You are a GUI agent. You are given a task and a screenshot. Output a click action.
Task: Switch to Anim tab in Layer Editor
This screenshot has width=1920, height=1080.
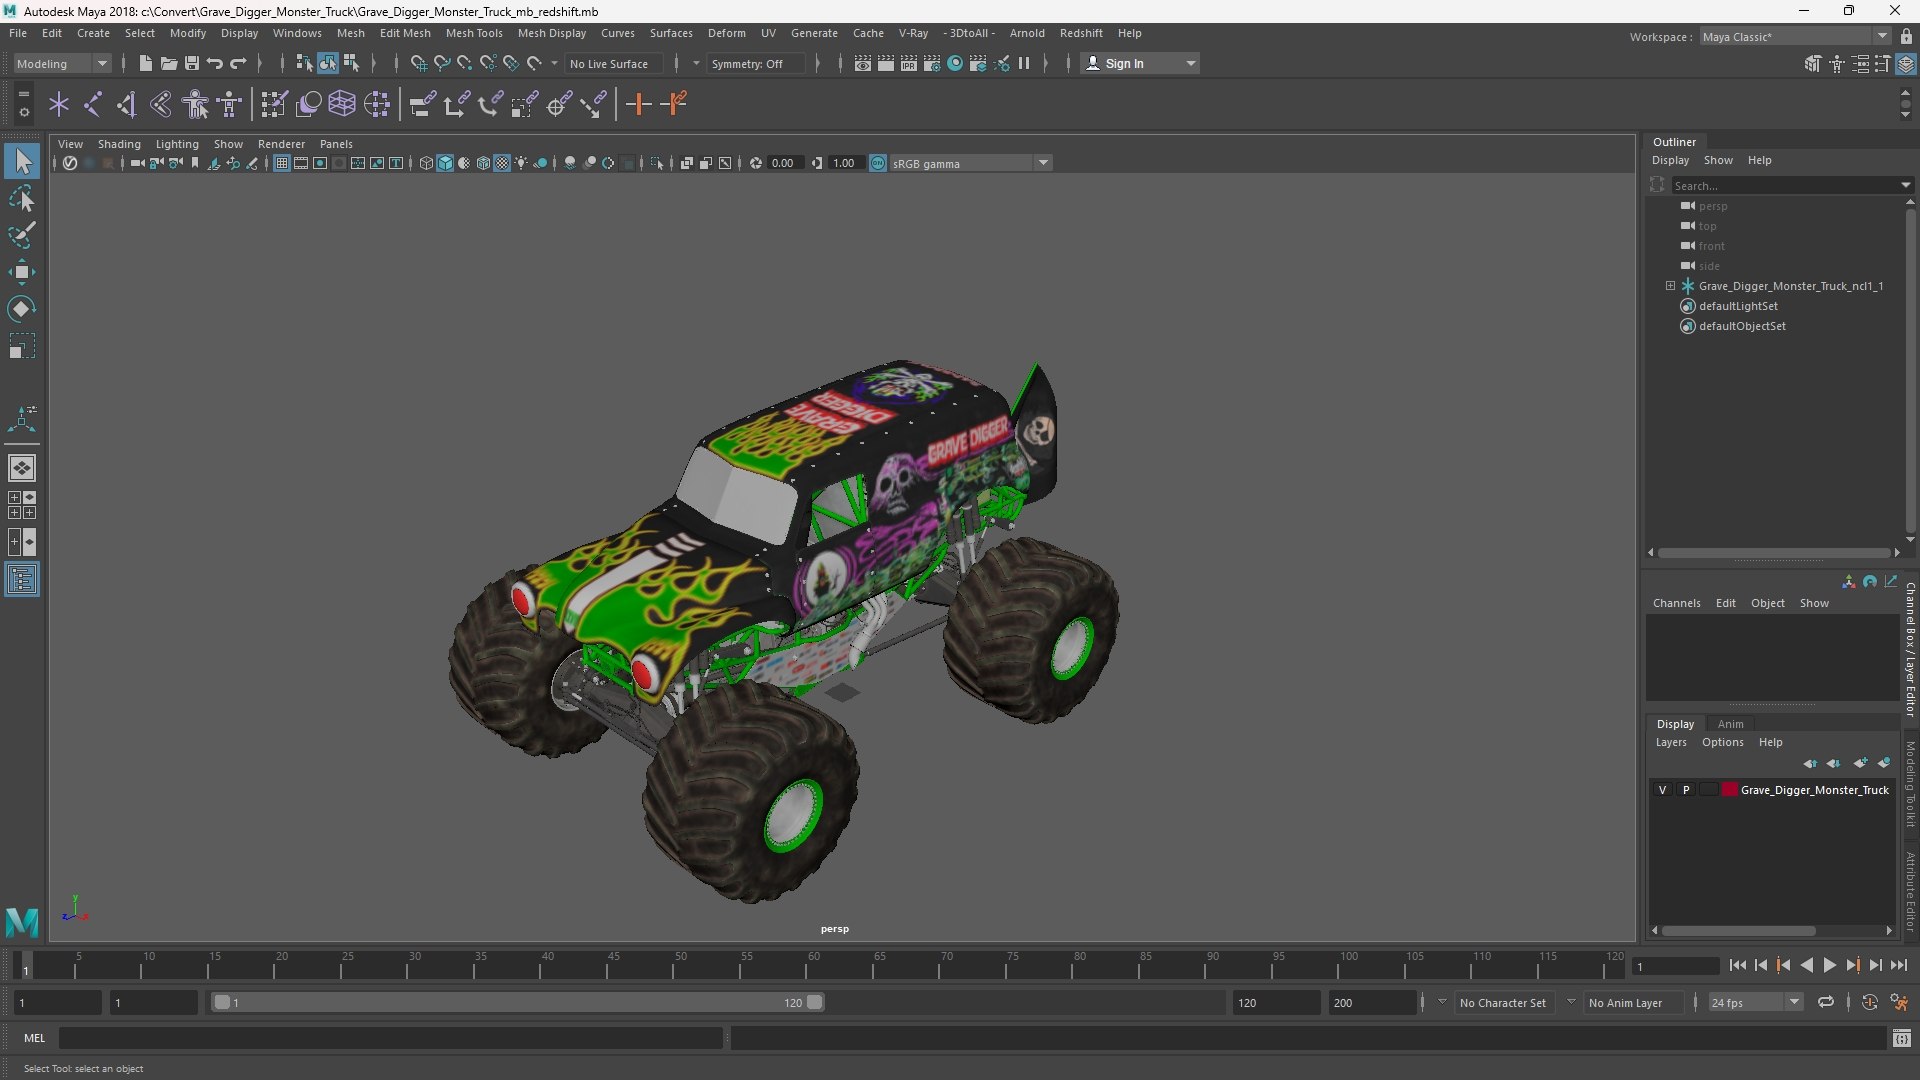point(1730,724)
